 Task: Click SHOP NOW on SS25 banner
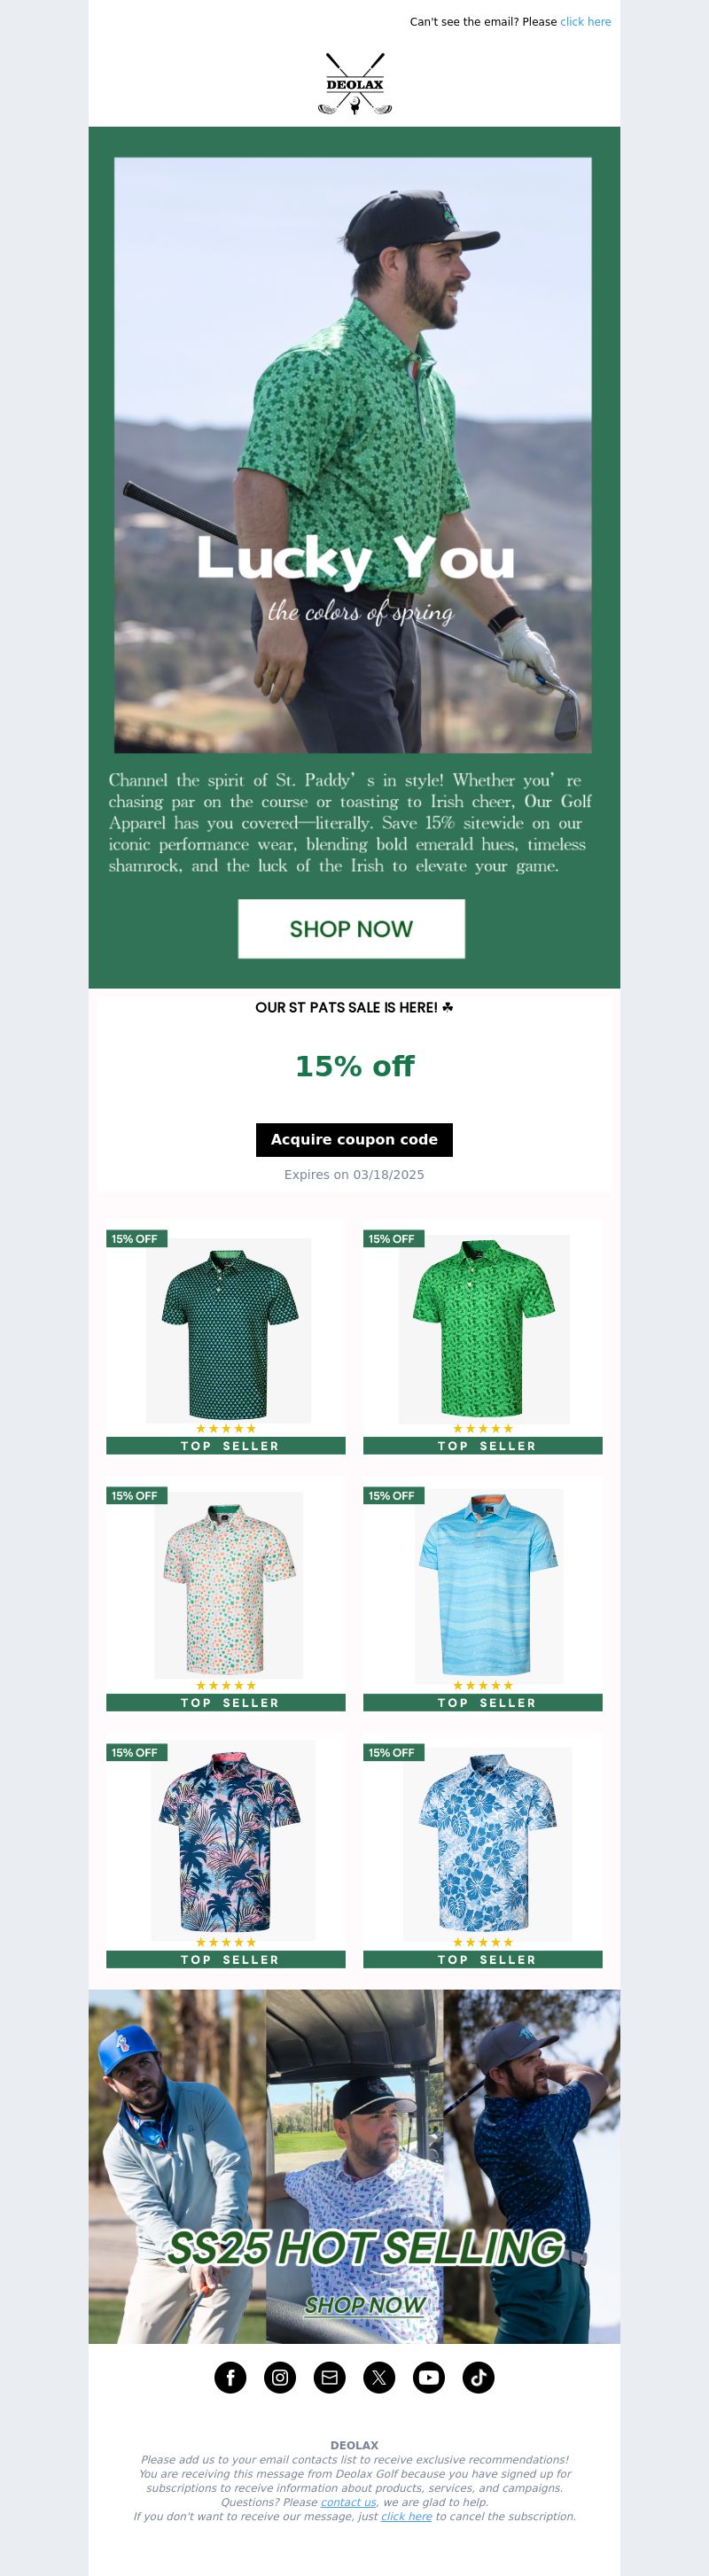[x=365, y=2304]
